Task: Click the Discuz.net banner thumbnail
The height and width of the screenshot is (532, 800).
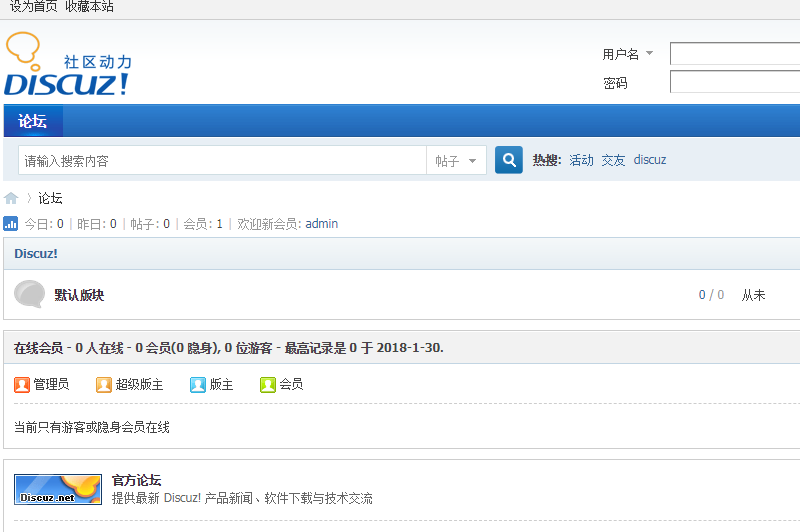Action: (58, 489)
